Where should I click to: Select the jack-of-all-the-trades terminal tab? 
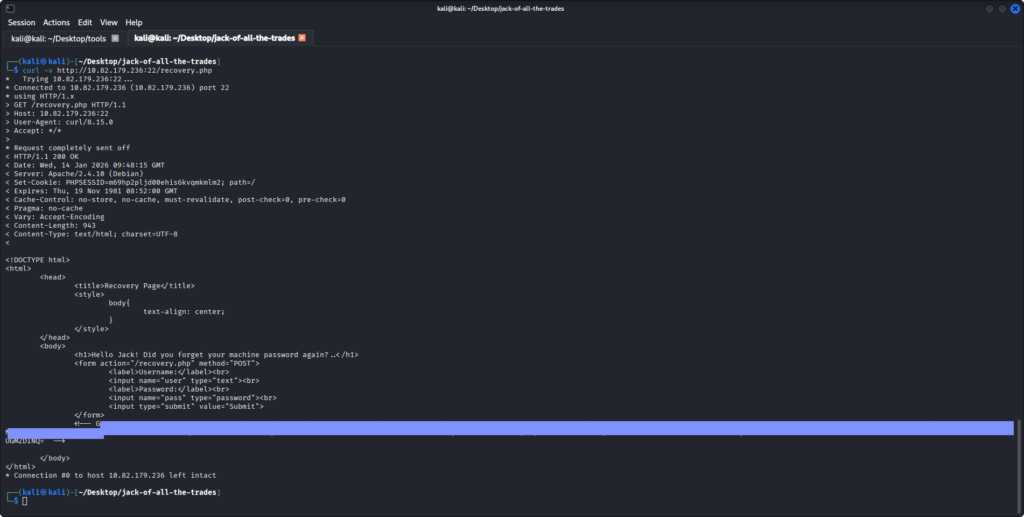[214, 38]
